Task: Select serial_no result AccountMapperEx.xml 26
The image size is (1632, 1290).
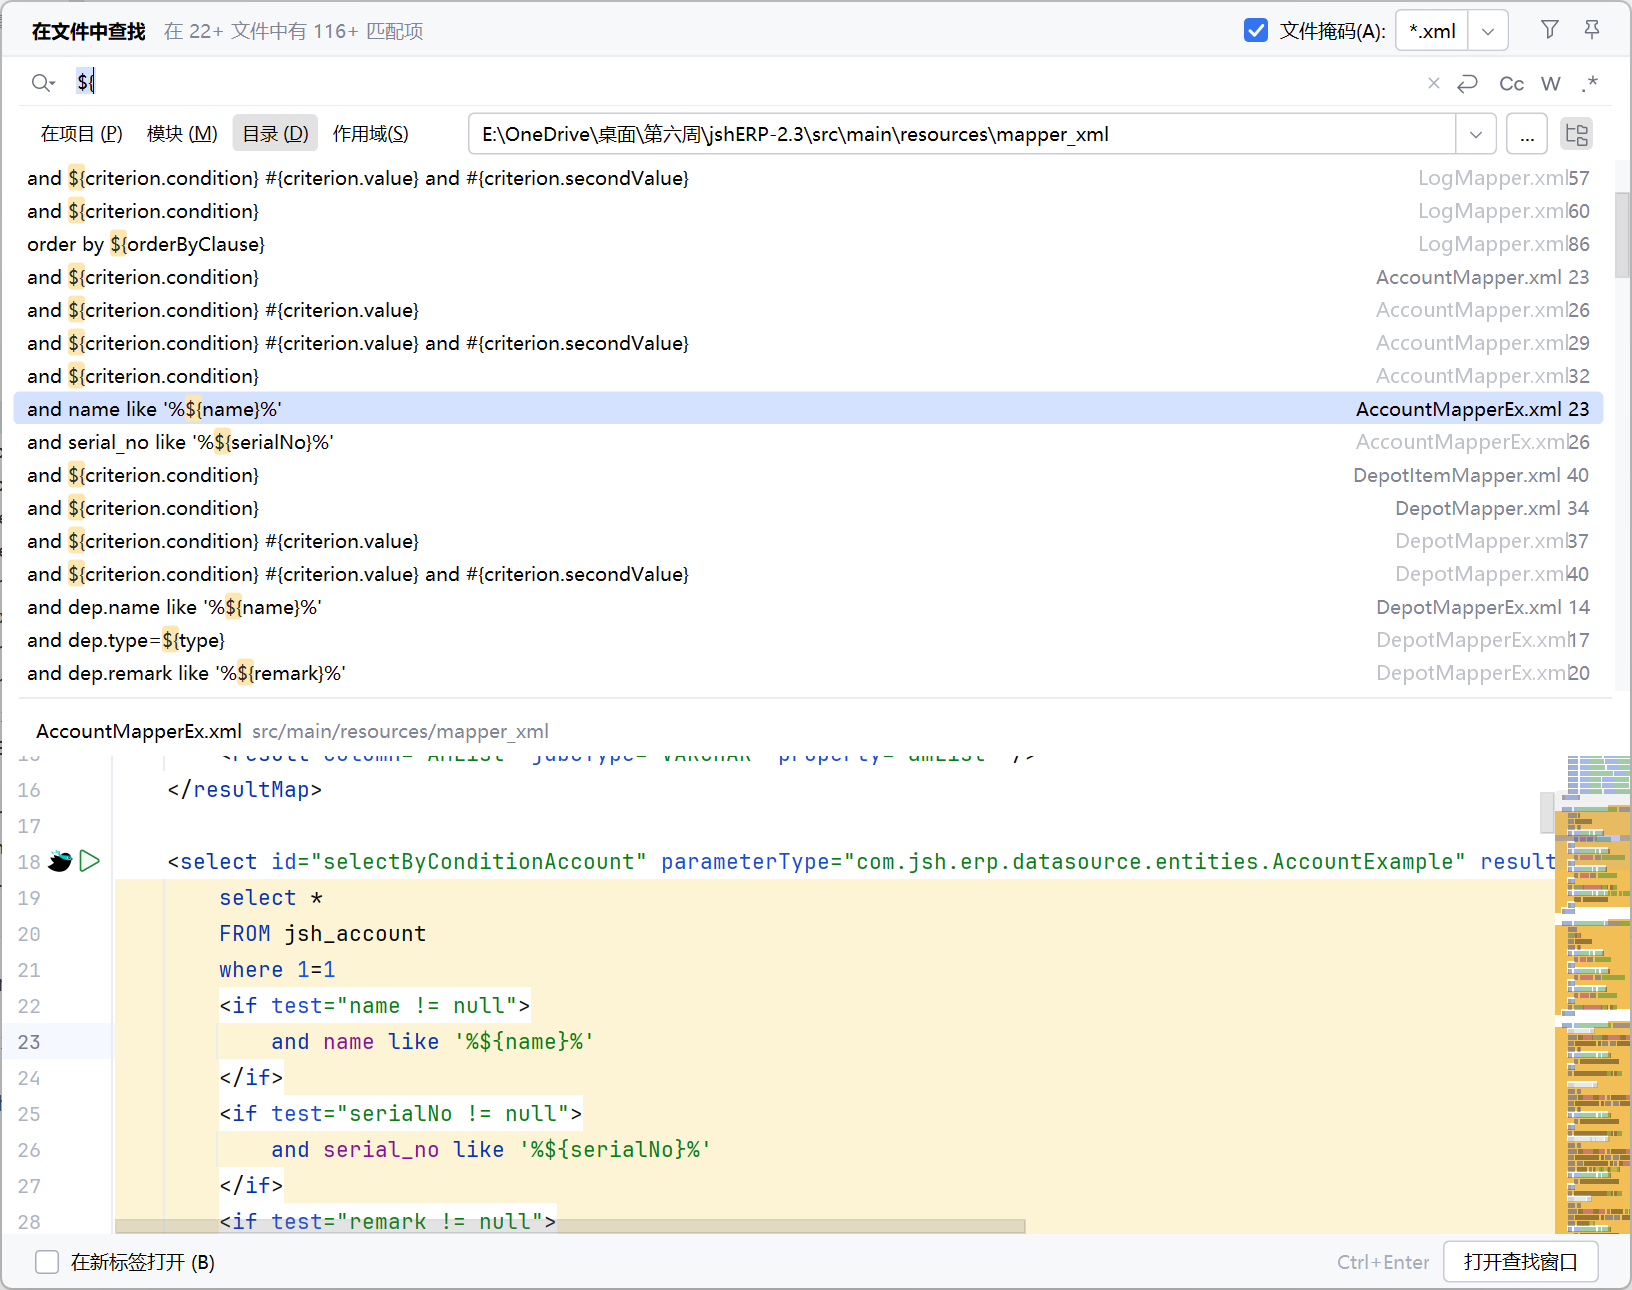Action: point(808,442)
